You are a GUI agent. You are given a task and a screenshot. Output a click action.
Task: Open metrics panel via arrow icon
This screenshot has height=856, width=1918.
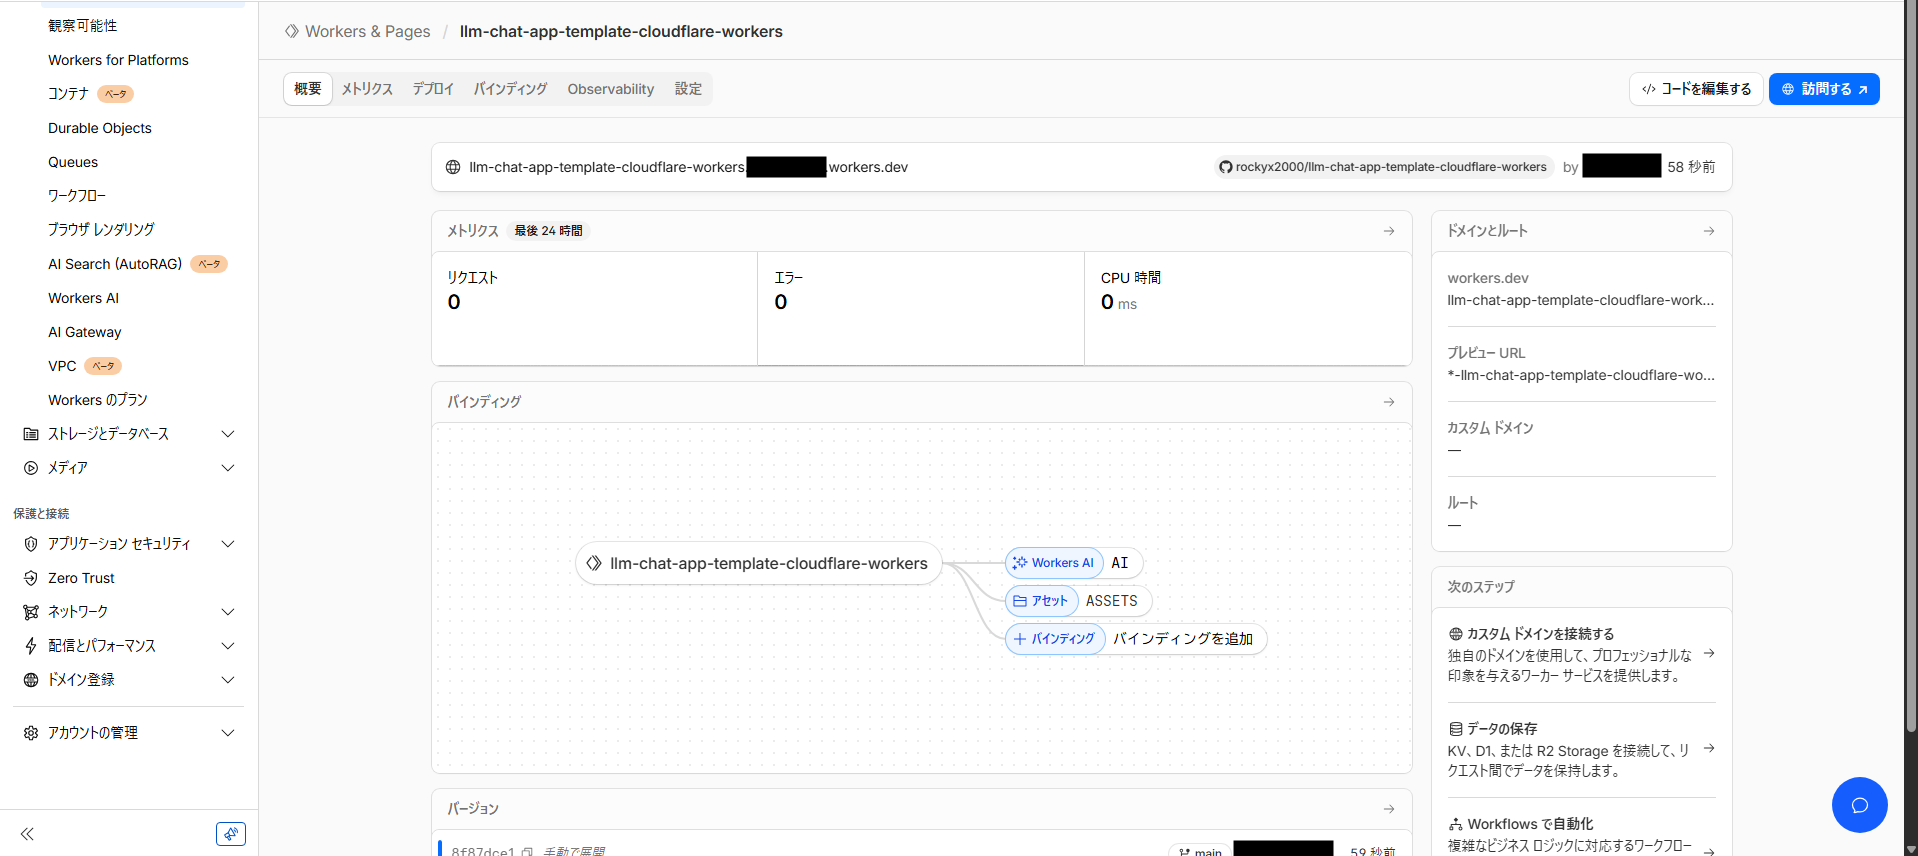(x=1389, y=231)
